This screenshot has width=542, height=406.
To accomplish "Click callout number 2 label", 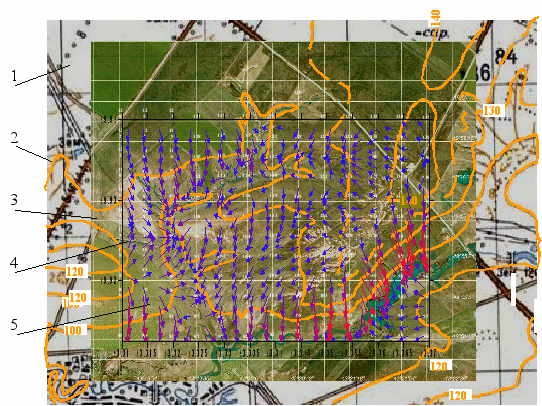I will pyautogui.click(x=14, y=138).
